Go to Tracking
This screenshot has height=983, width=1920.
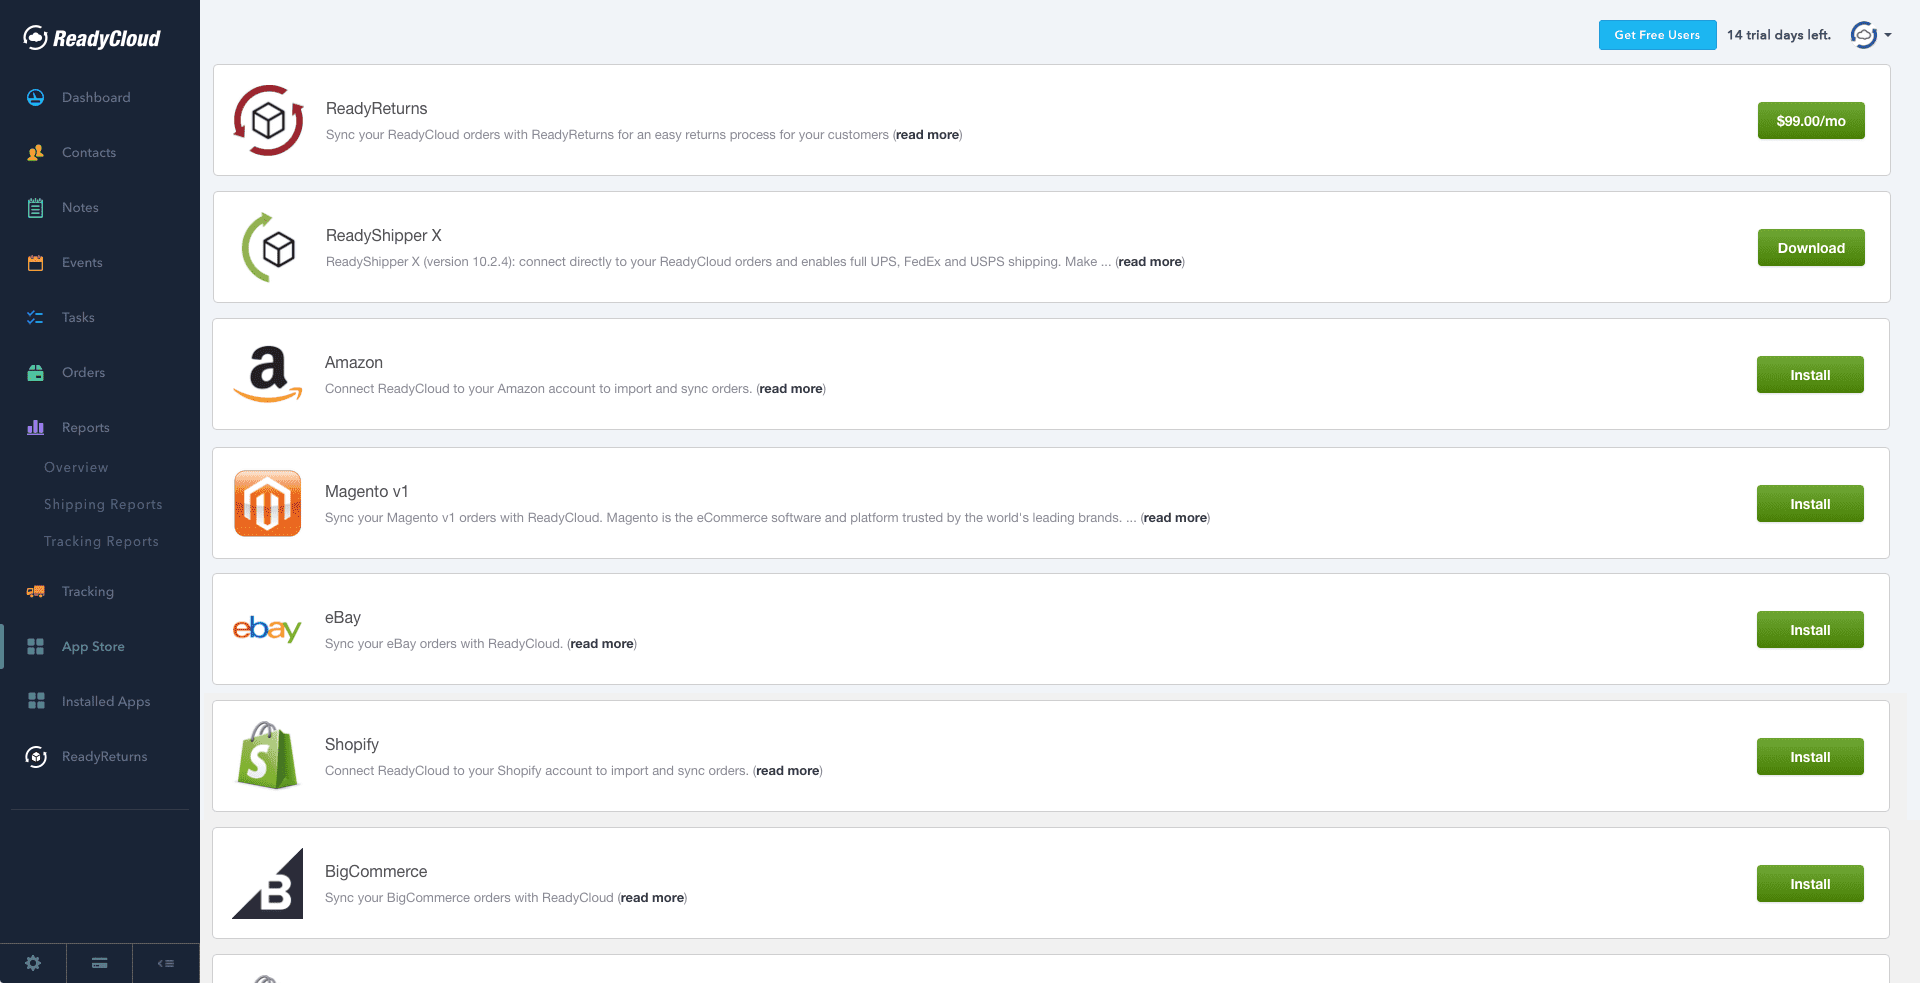(x=88, y=591)
